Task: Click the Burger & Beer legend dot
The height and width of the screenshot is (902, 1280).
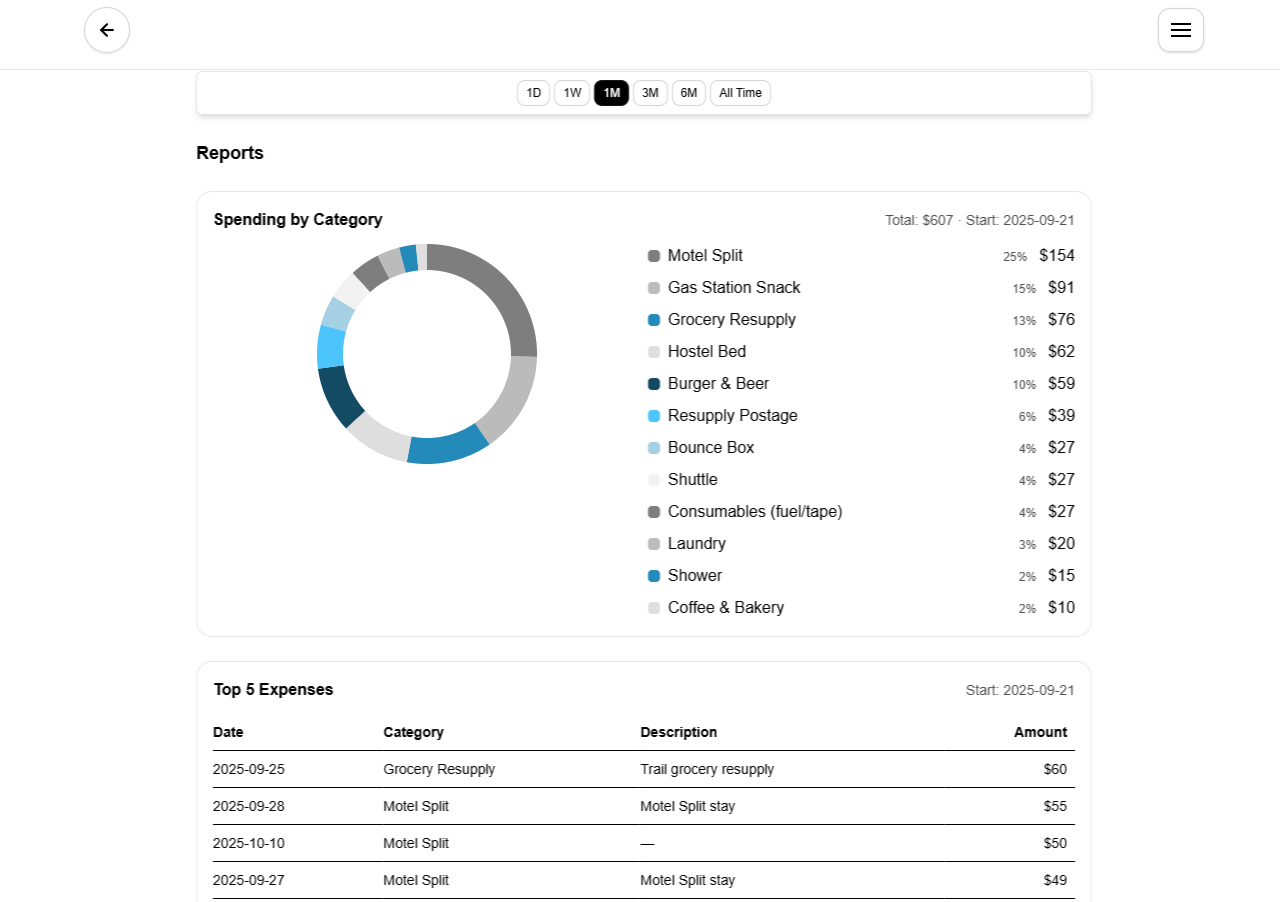Action: 654,384
